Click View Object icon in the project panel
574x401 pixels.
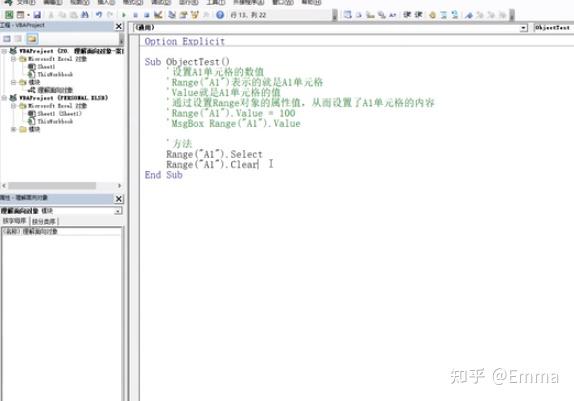(x=18, y=39)
